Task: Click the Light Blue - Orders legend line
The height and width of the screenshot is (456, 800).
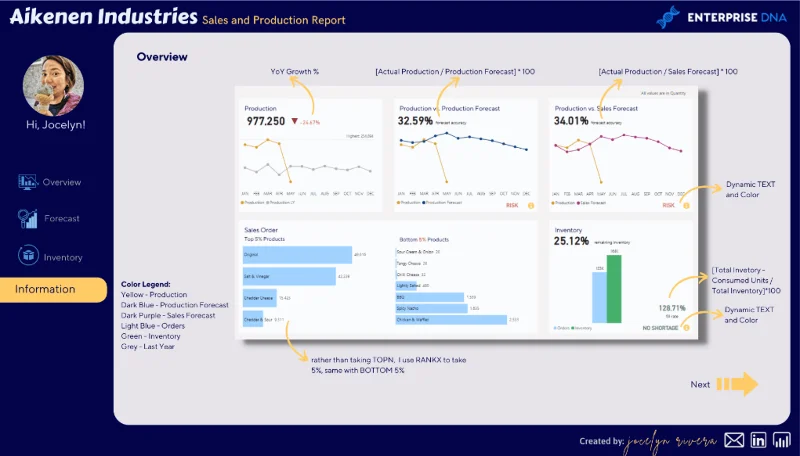Action: [153, 326]
